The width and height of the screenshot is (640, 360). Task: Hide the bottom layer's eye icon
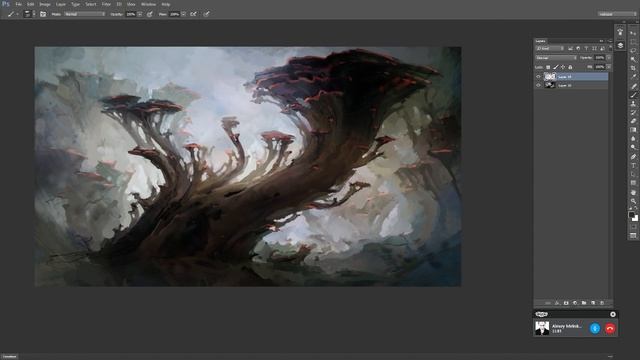pyautogui.click(x=538, y=85)
